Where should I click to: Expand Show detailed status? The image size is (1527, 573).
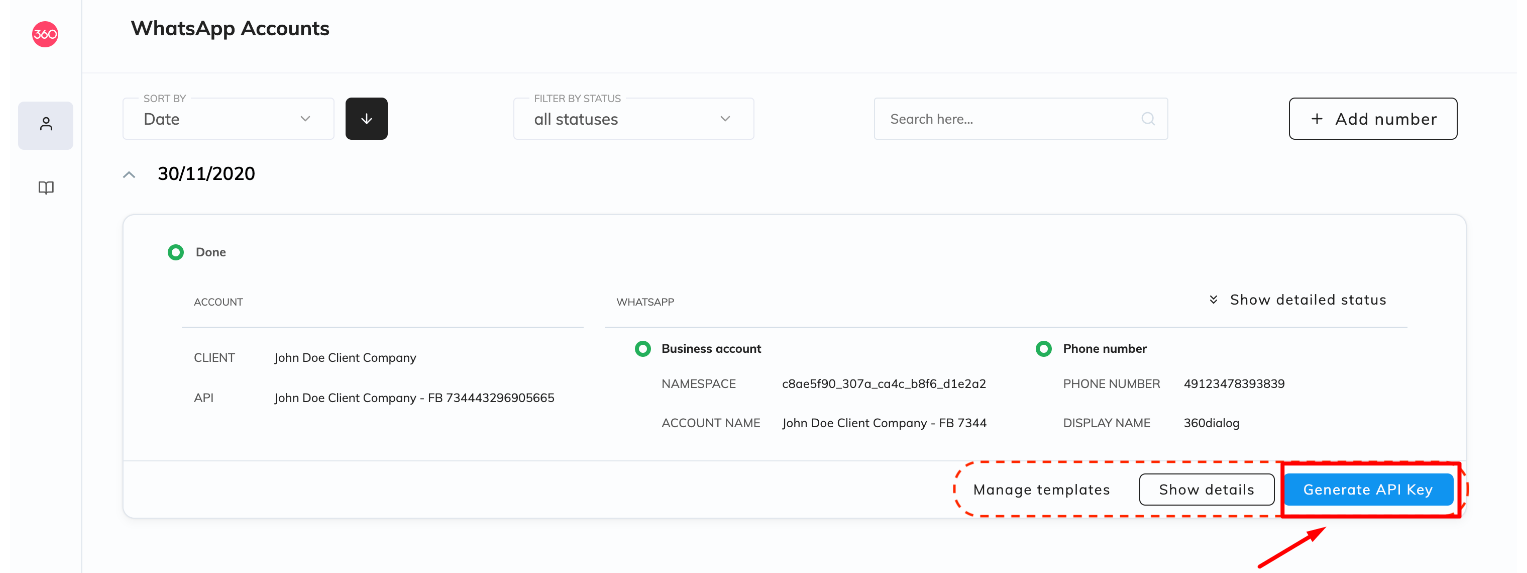1297,300
